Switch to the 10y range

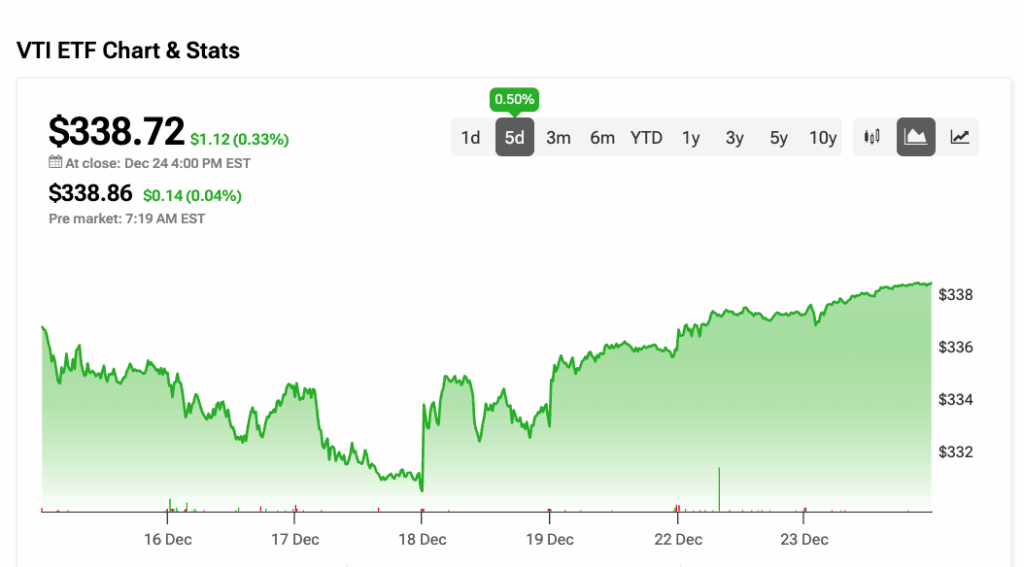[x=823, y=138]
